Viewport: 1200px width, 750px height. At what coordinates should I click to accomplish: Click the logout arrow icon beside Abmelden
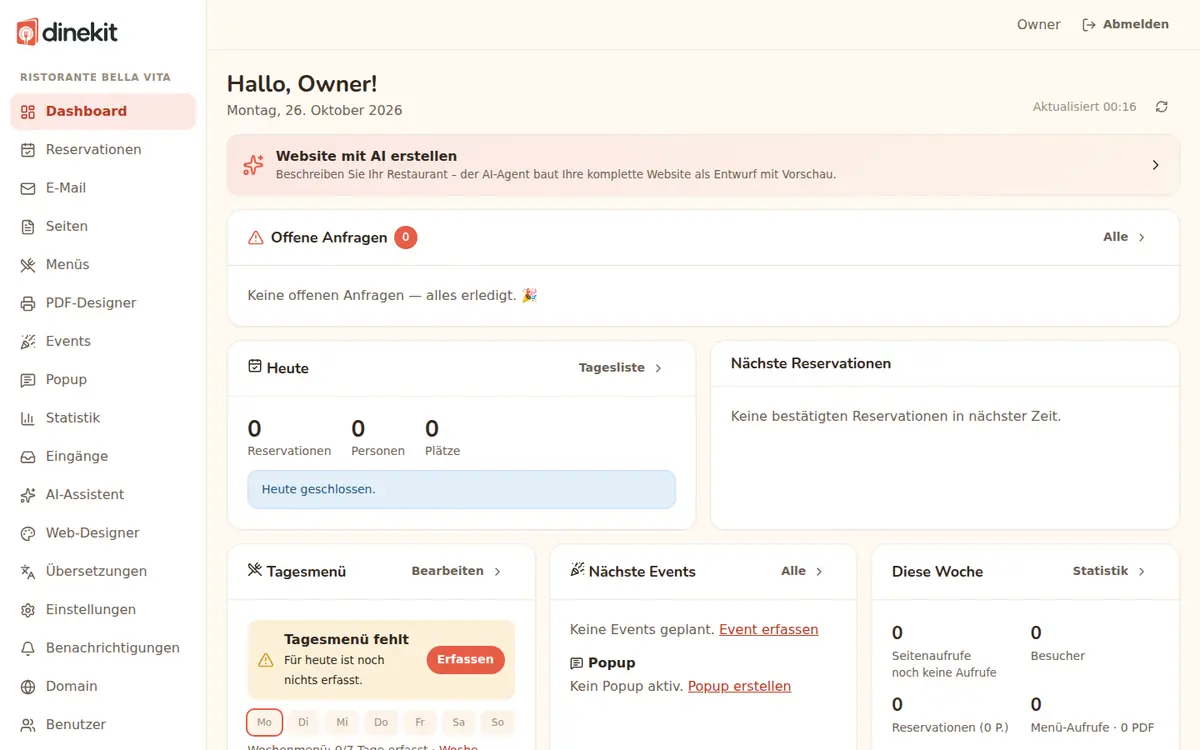pos(1089,25)
